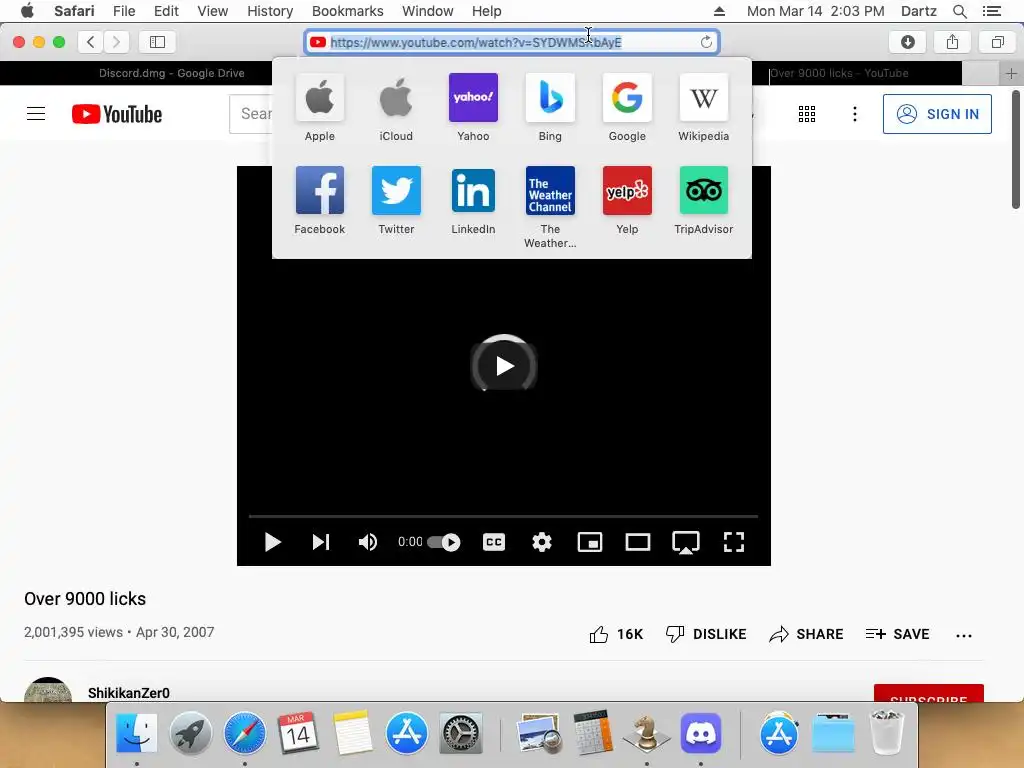Click SAVE to playlist
Image resolution: width=1024 pixels, height=768 pixels.
897,634
